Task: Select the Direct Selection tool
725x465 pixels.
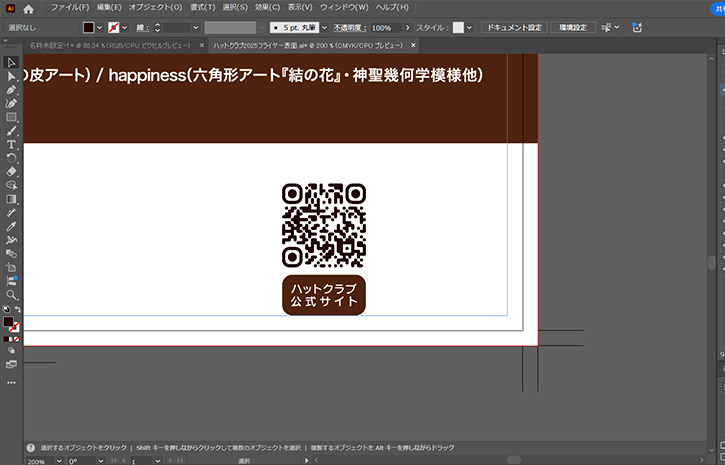Action: coord(11,76)
